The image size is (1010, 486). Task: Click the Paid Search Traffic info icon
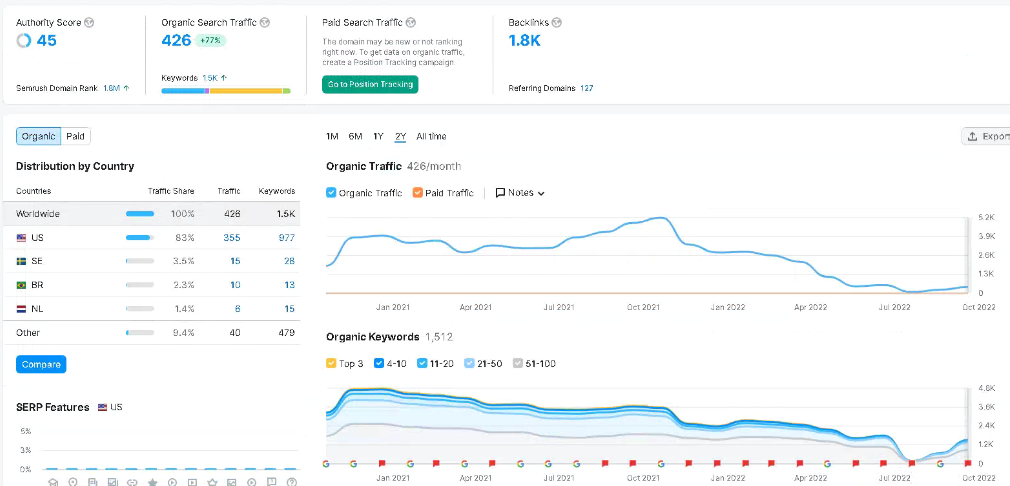point(411,22)
